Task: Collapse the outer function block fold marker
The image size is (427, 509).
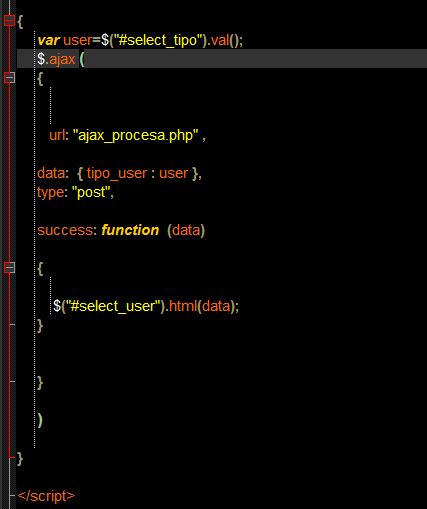Action: point(9,21)
